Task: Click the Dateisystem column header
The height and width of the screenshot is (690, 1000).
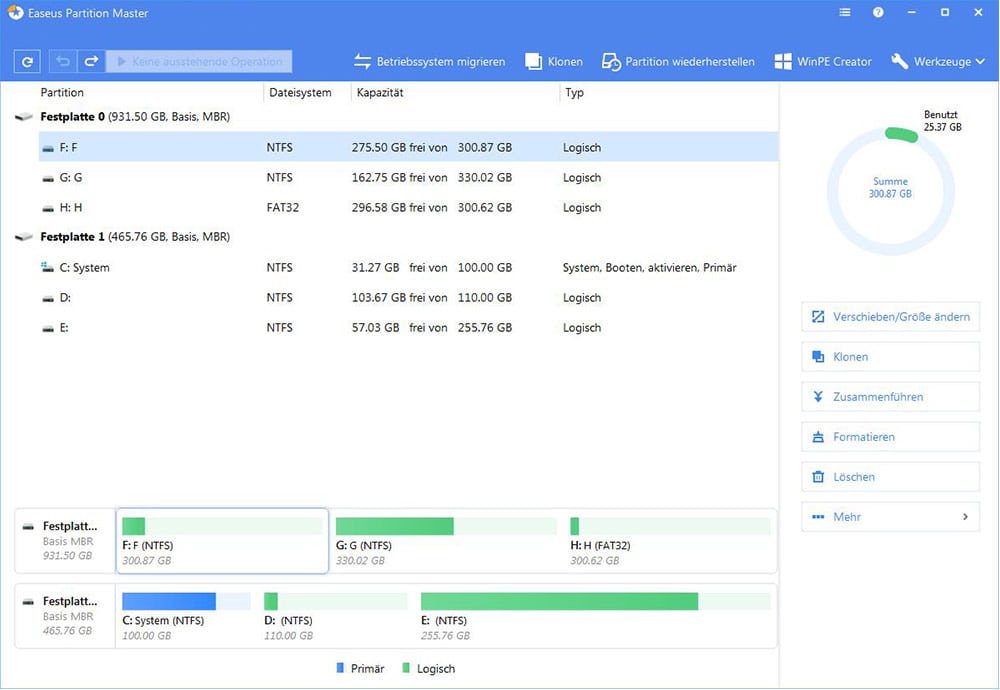Action: coord(300,92)
